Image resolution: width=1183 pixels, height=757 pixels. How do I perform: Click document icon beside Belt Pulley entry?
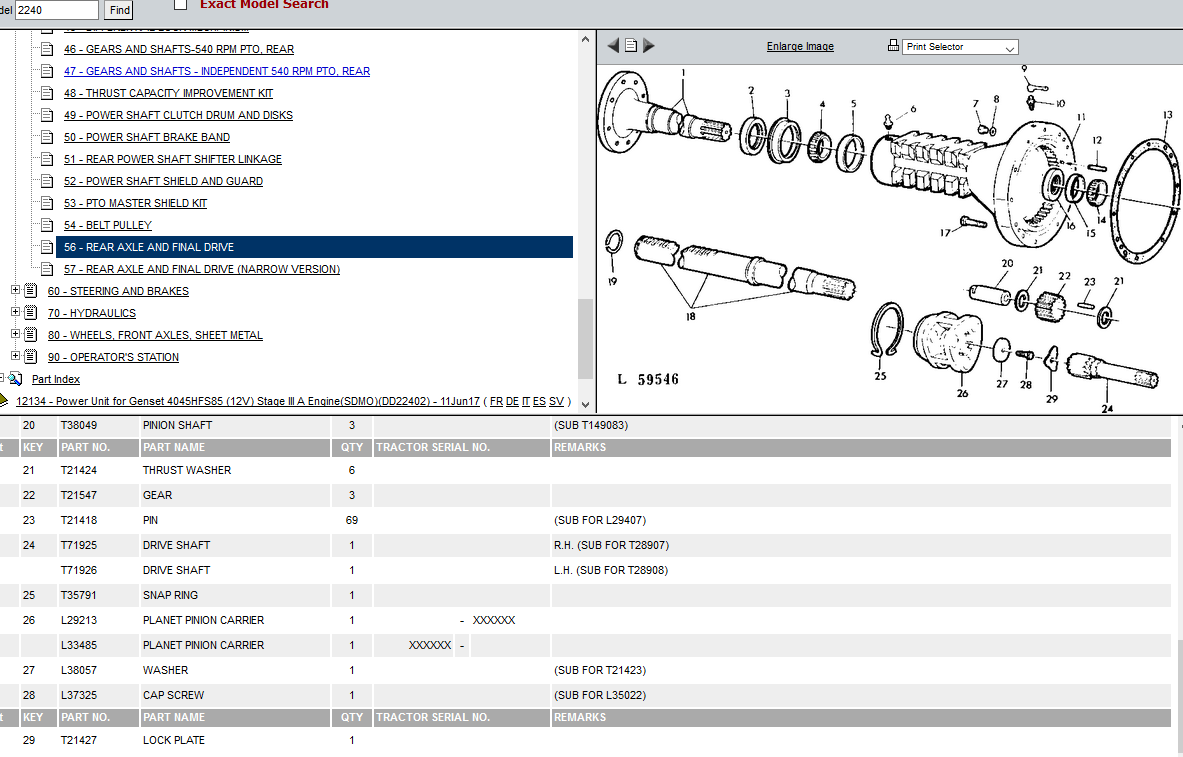pos(46,225)
